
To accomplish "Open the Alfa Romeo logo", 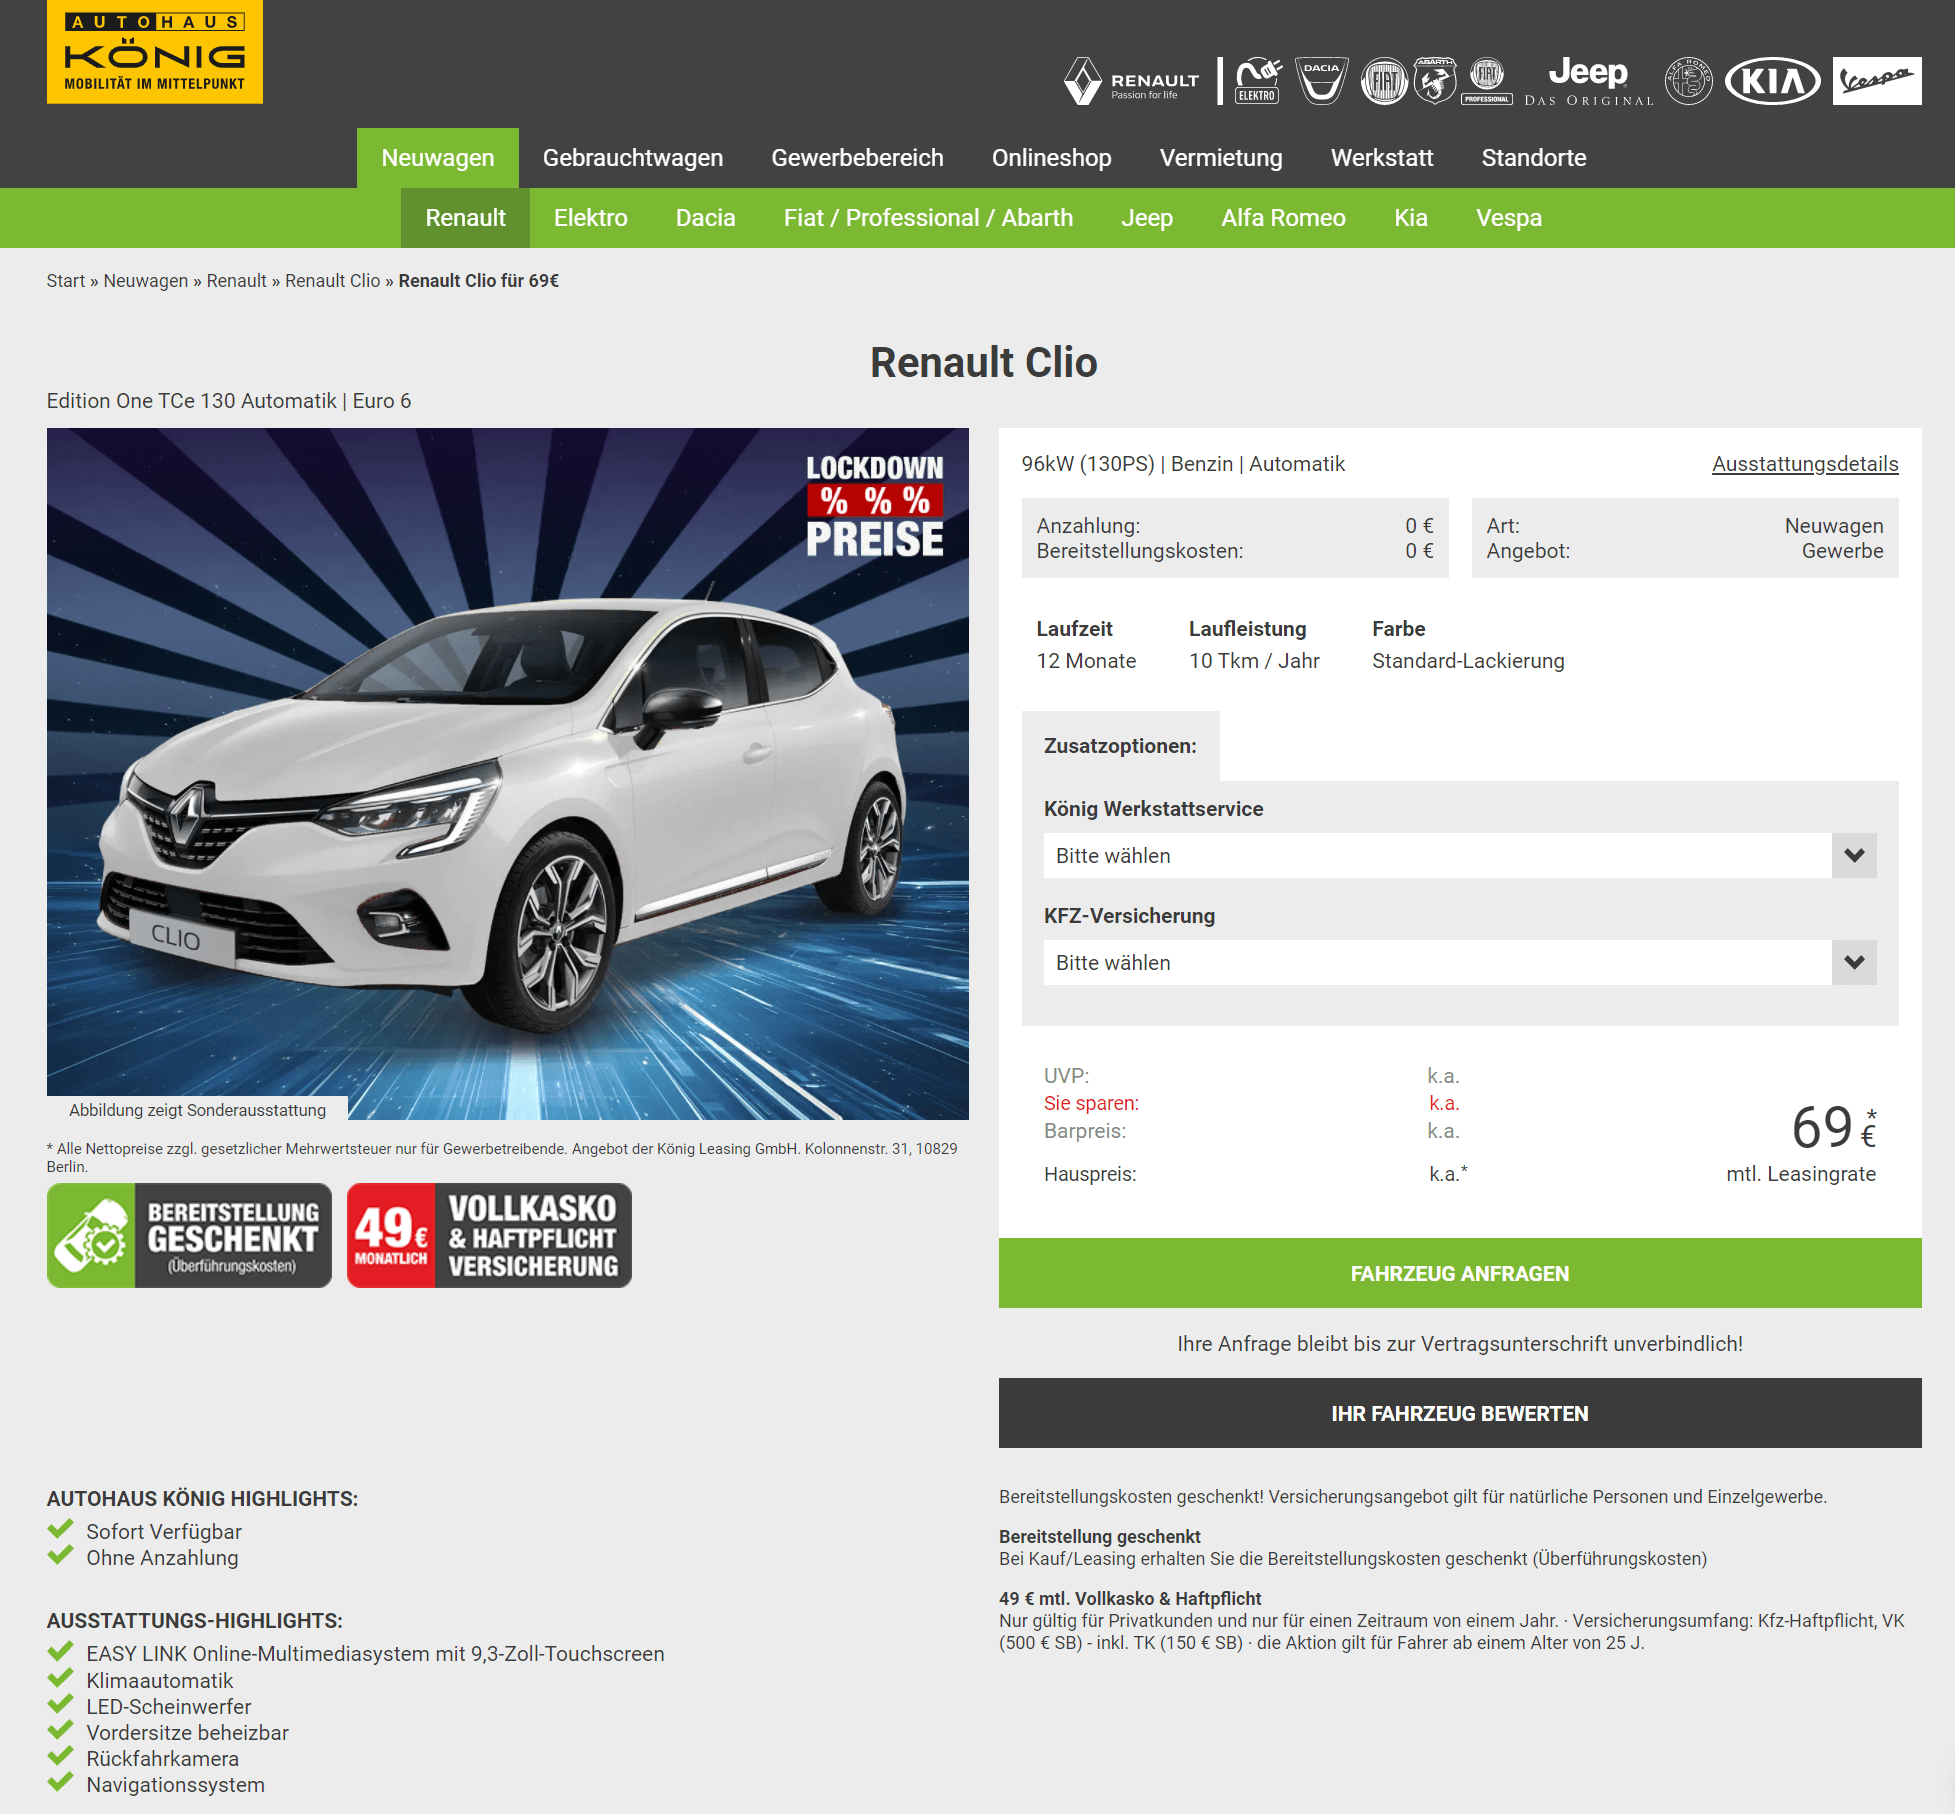I will [1689, 81].
